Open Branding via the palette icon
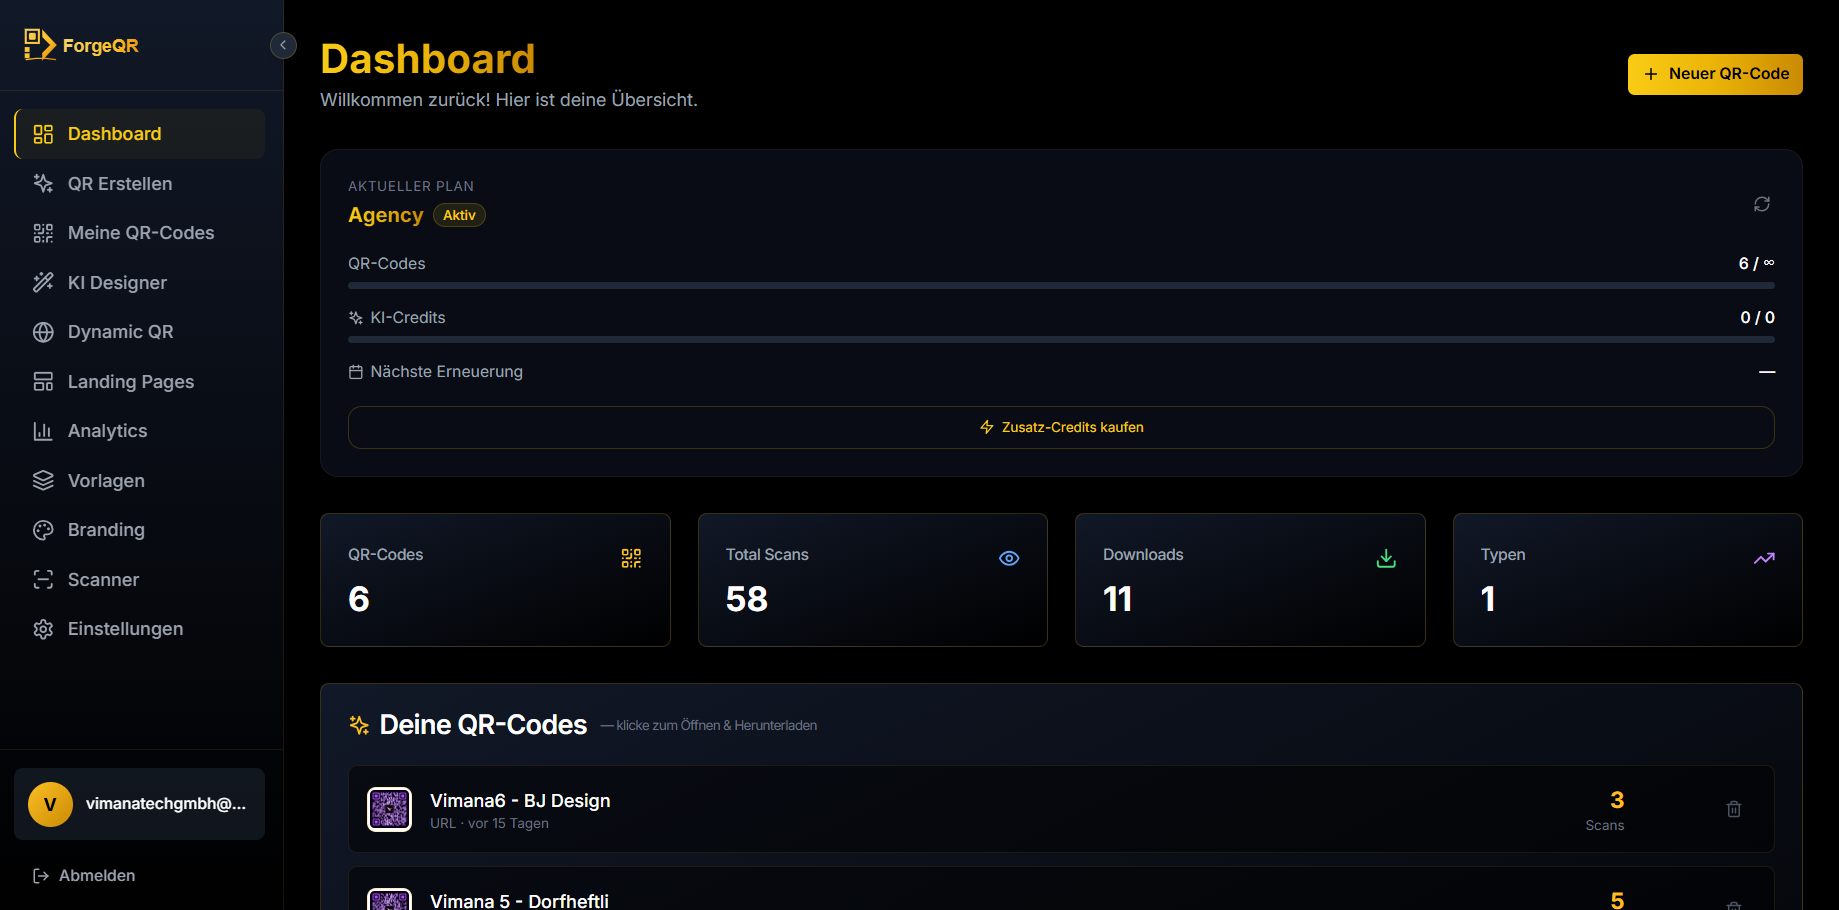This screenshot has width=1839, height=910. click(43, 530)
